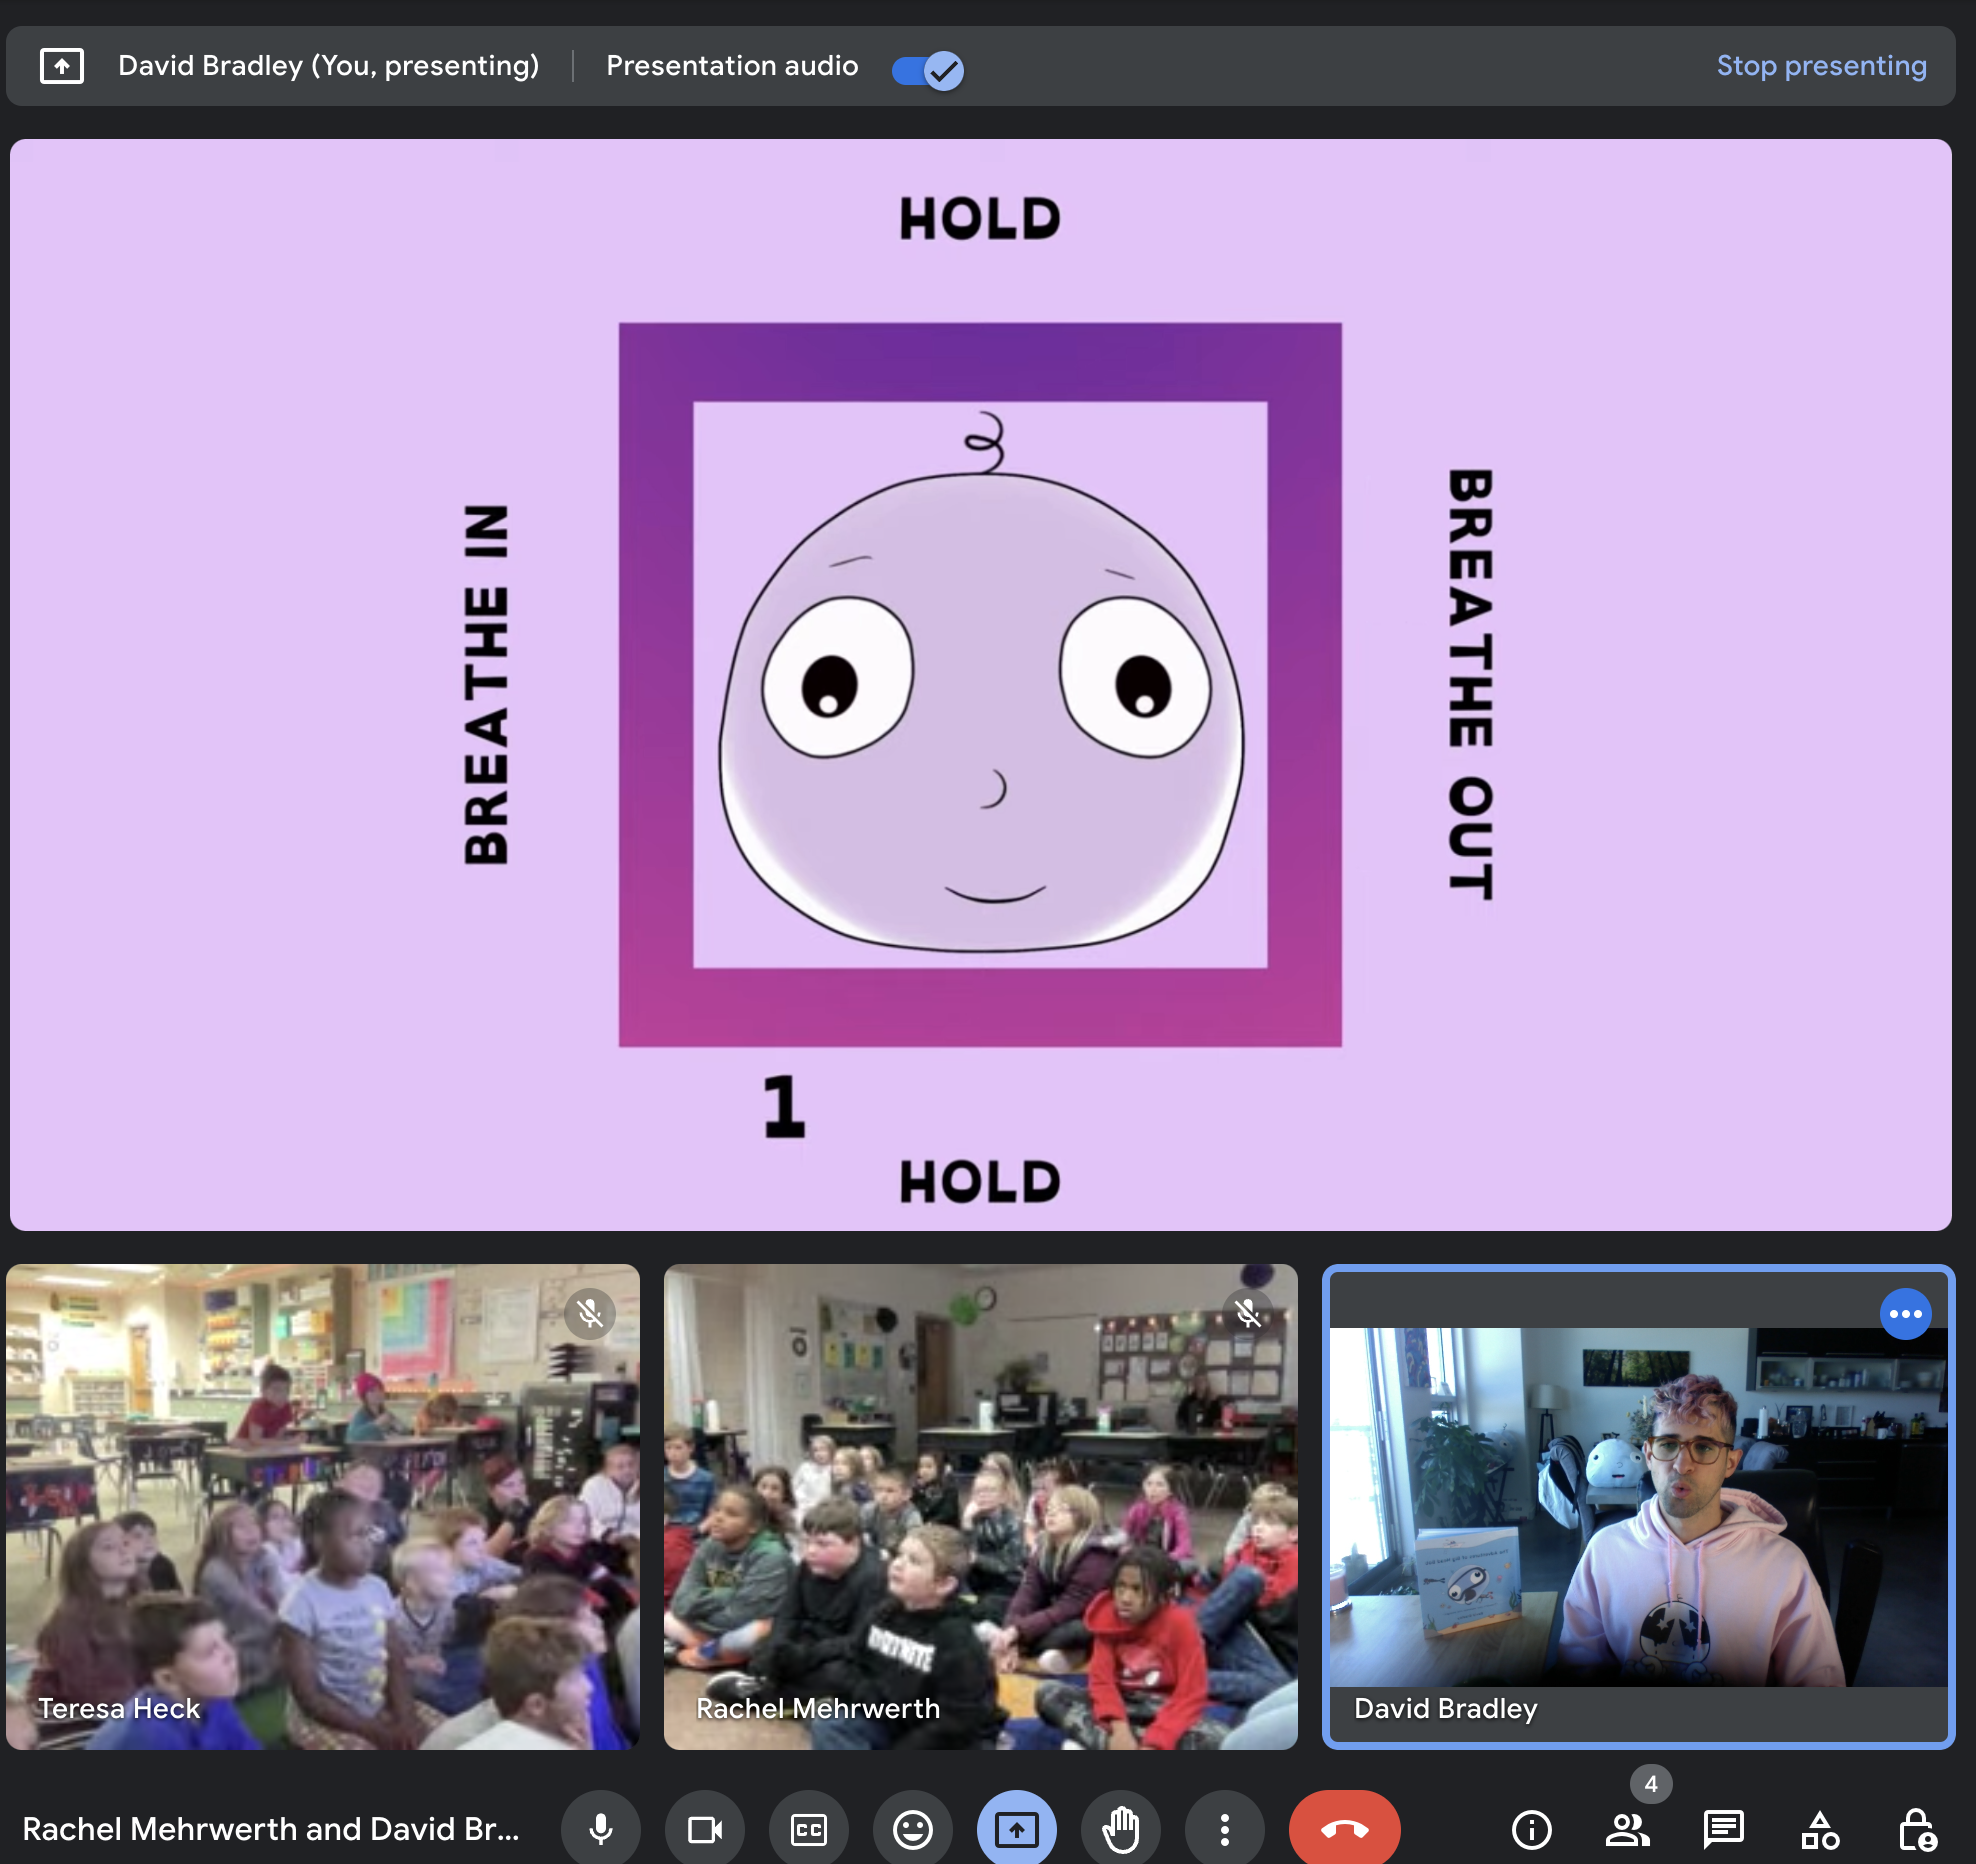
Task: Click the present screen button
Action: tap(1016, 1830)
